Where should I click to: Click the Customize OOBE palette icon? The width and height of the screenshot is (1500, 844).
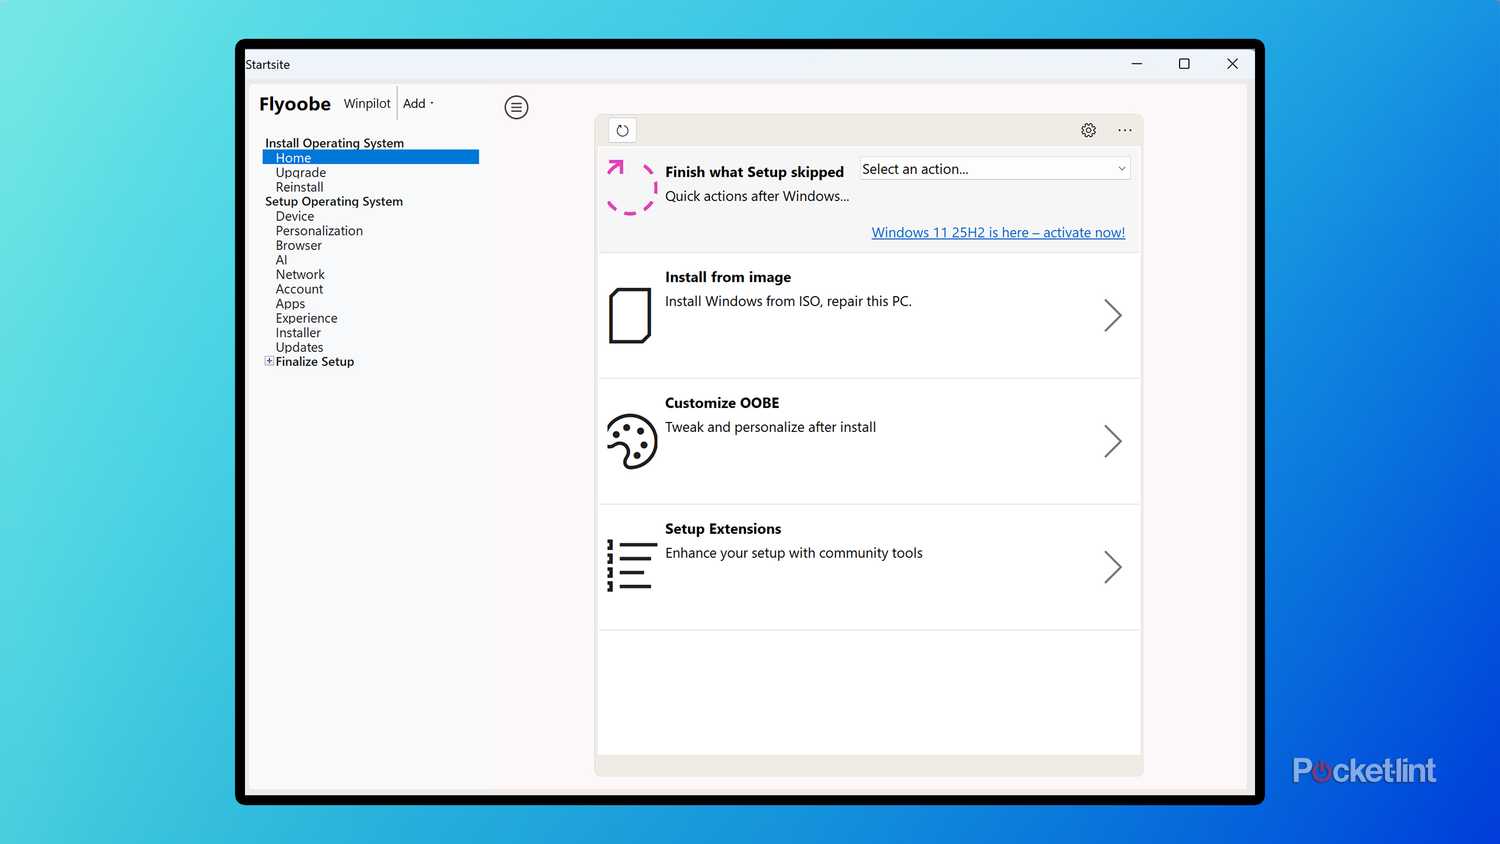point(632,441)
